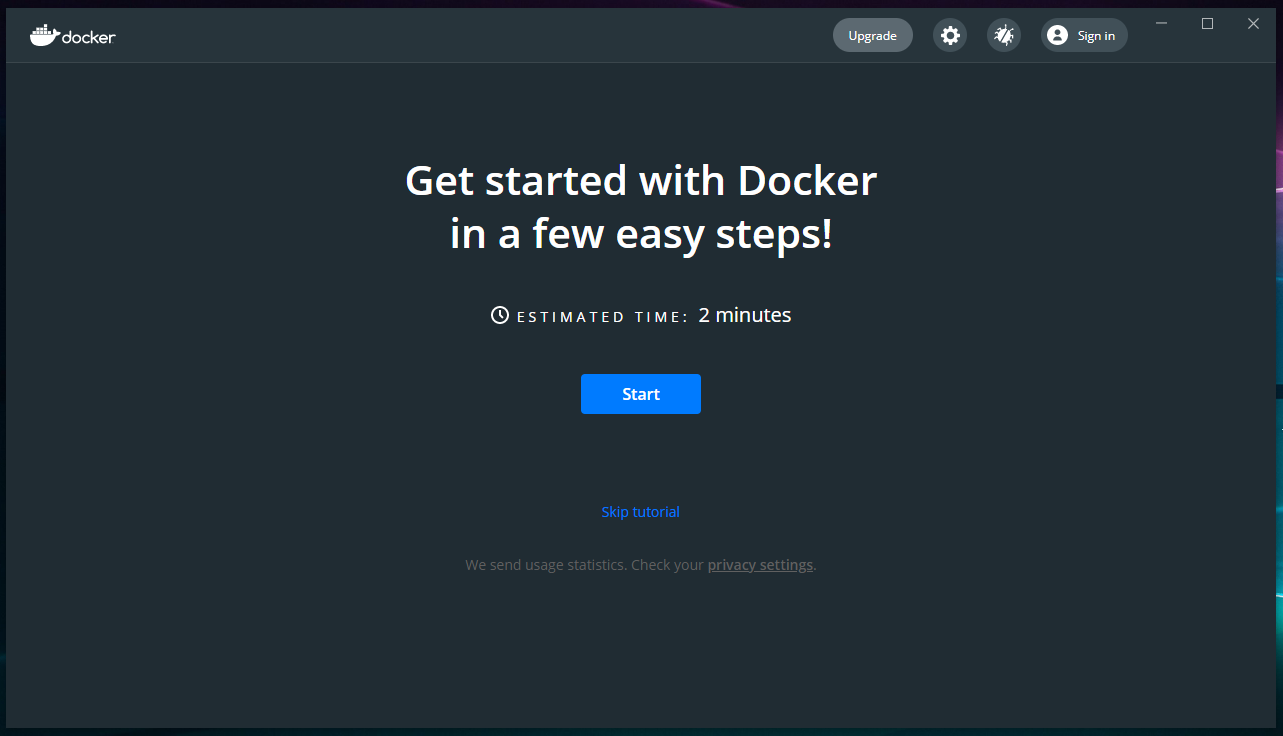This screenshot has height=736, width=1283.
Task: Click the Skip tutorial link
Action: (x=640, y=512)
